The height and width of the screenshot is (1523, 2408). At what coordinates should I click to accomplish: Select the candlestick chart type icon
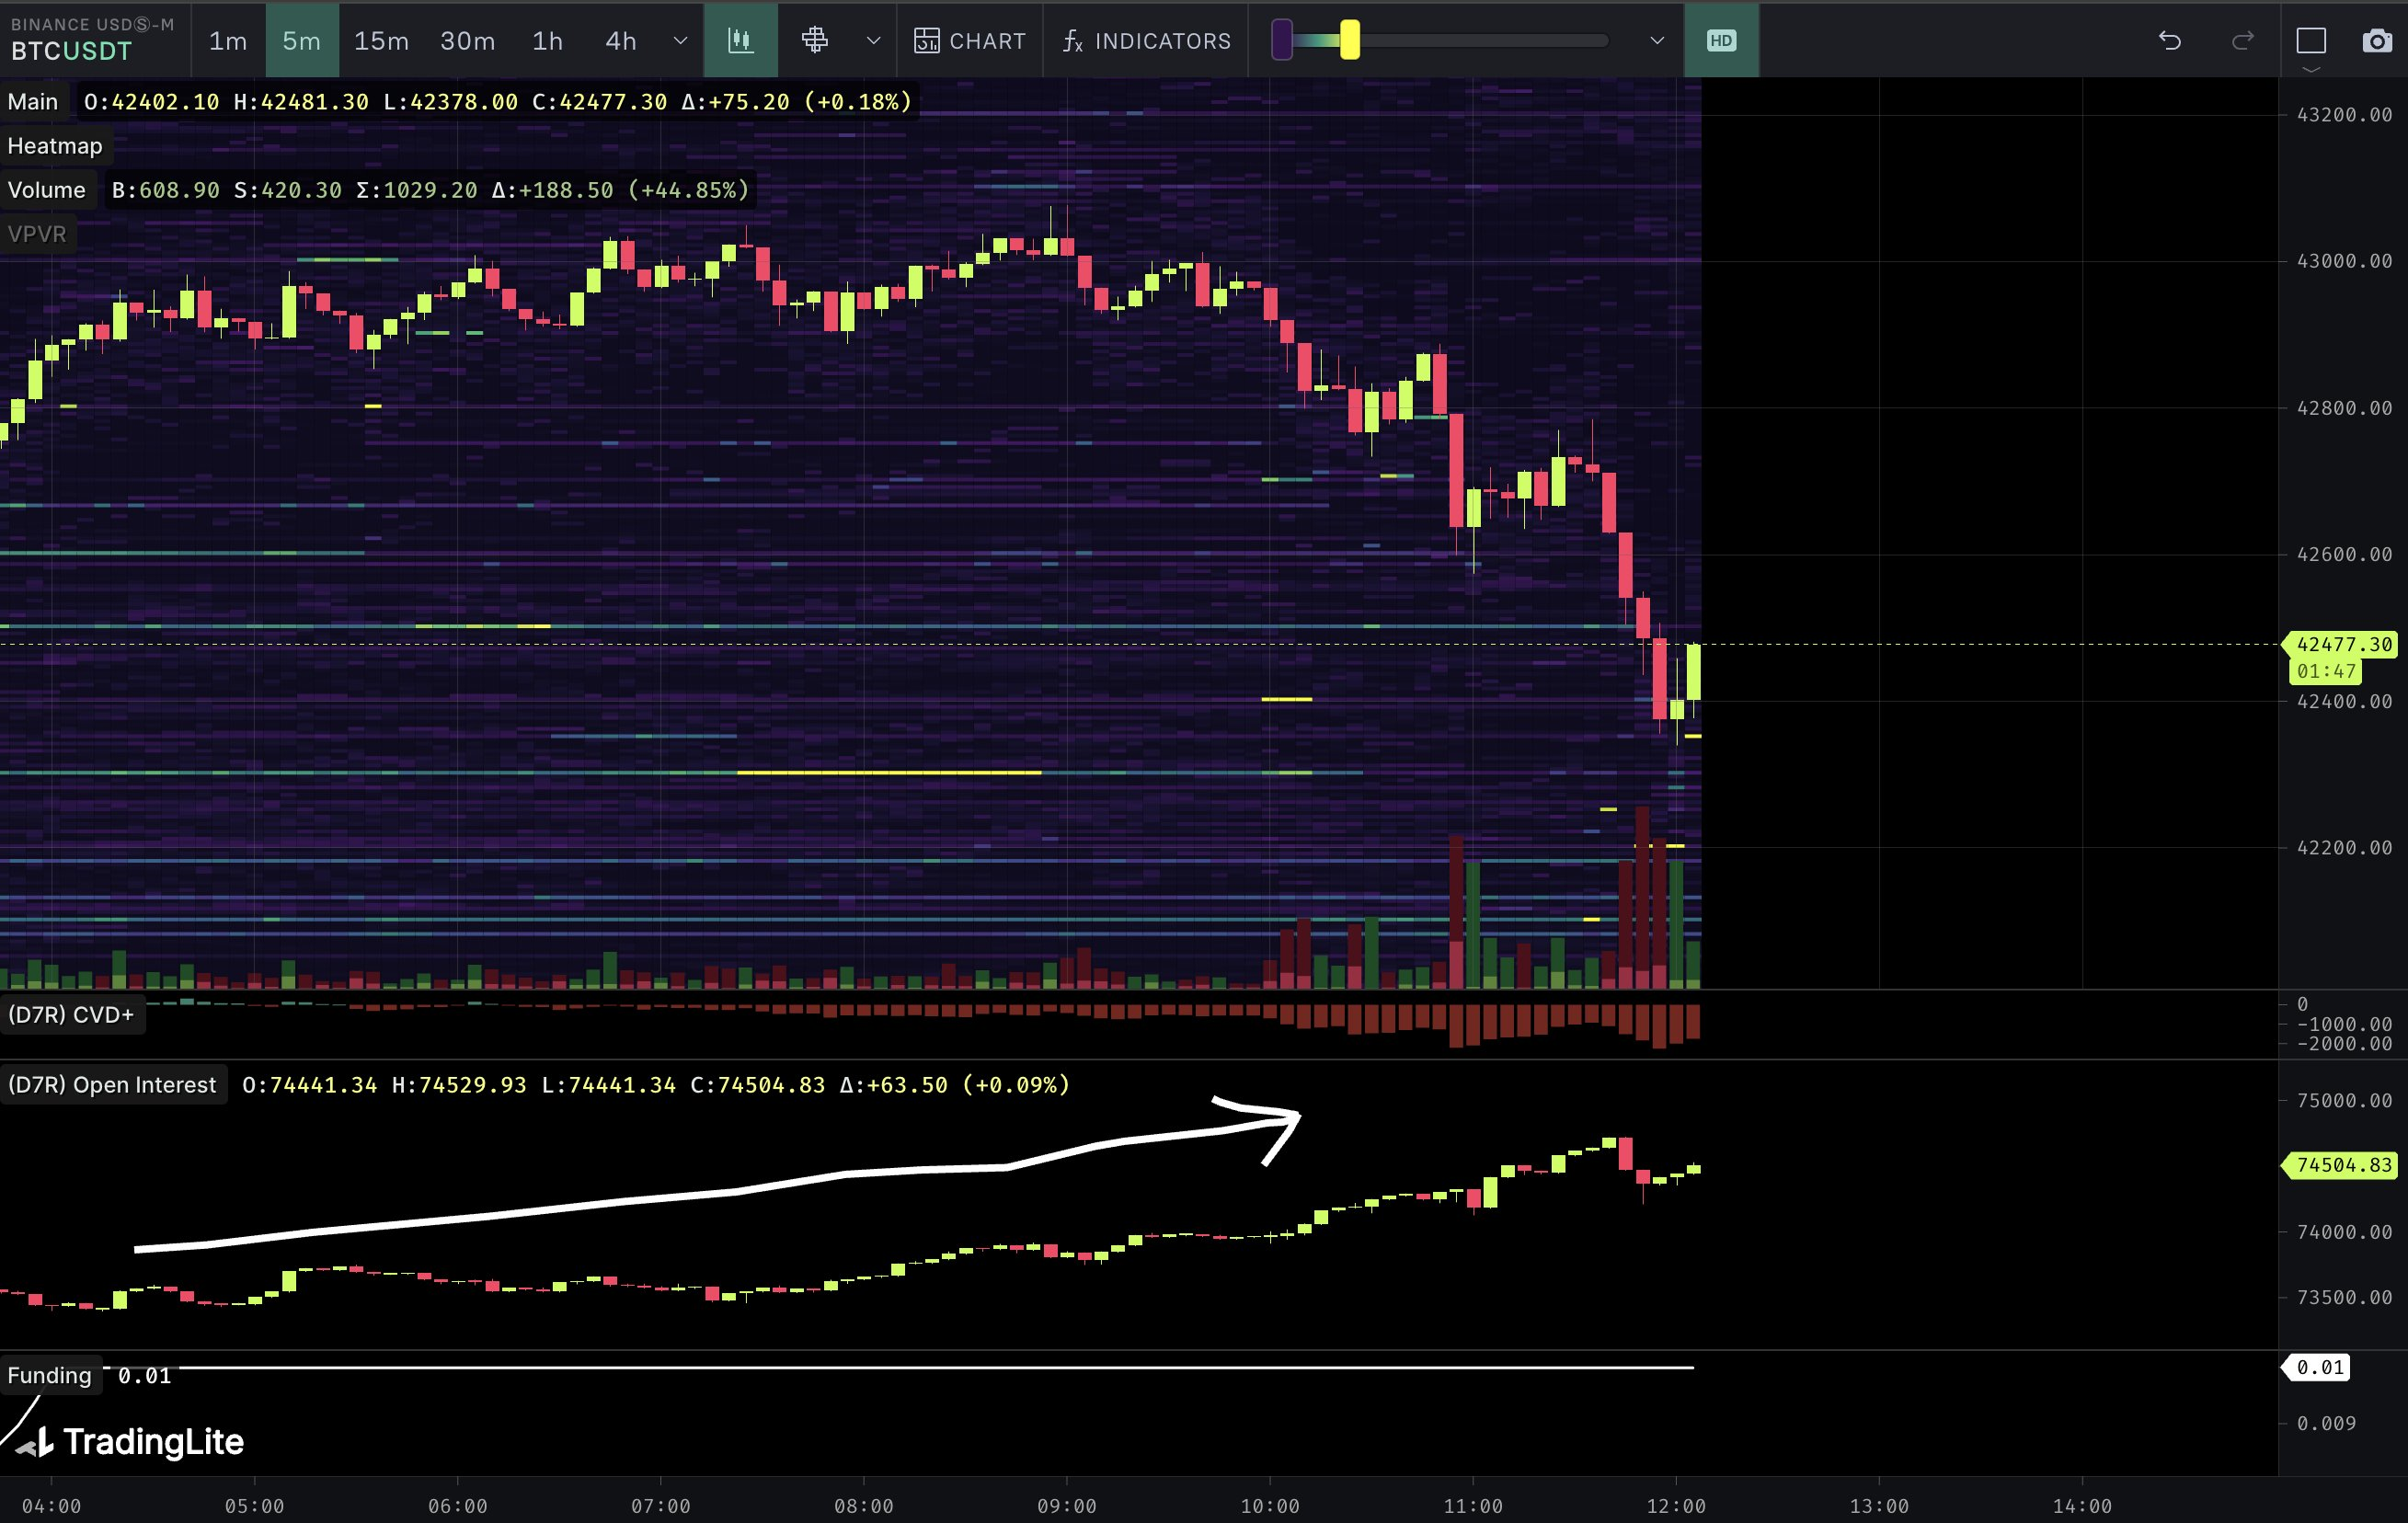pos(740,41)
